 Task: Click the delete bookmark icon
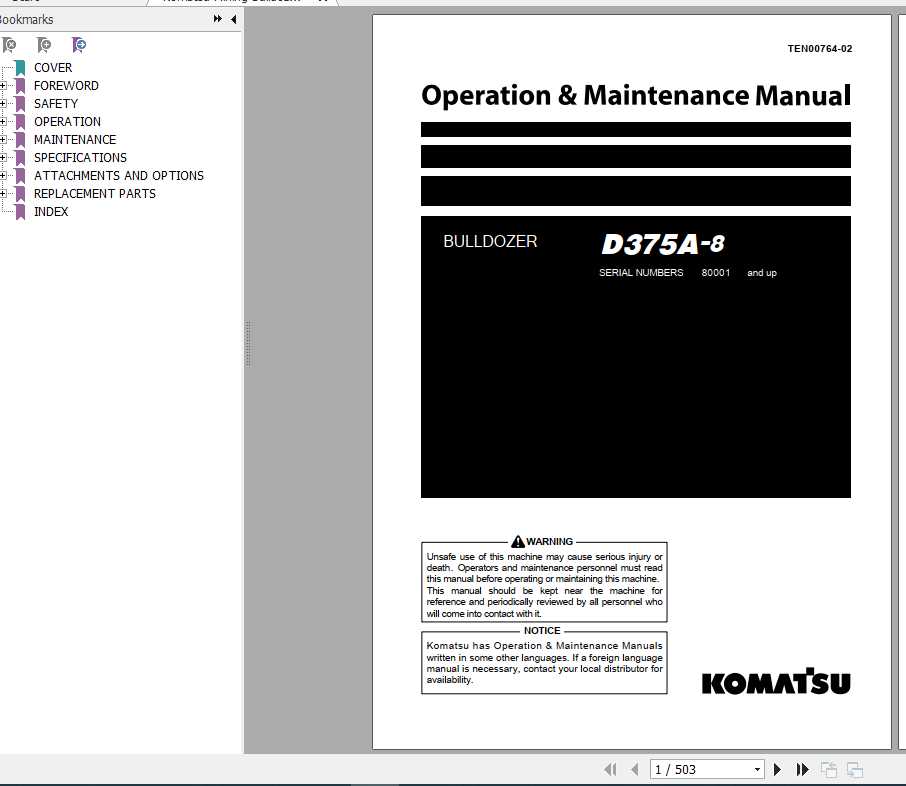[10, 45]
